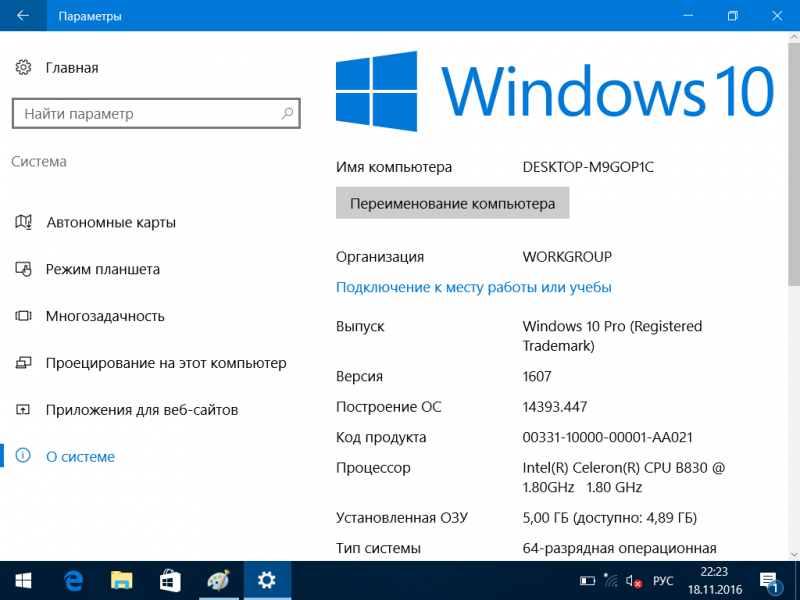Image resolution: width=800 pixels, height=600 pixels.
Task: Open the clock showing 22:23
Action: pyautogui.click(x=714, y=581)
